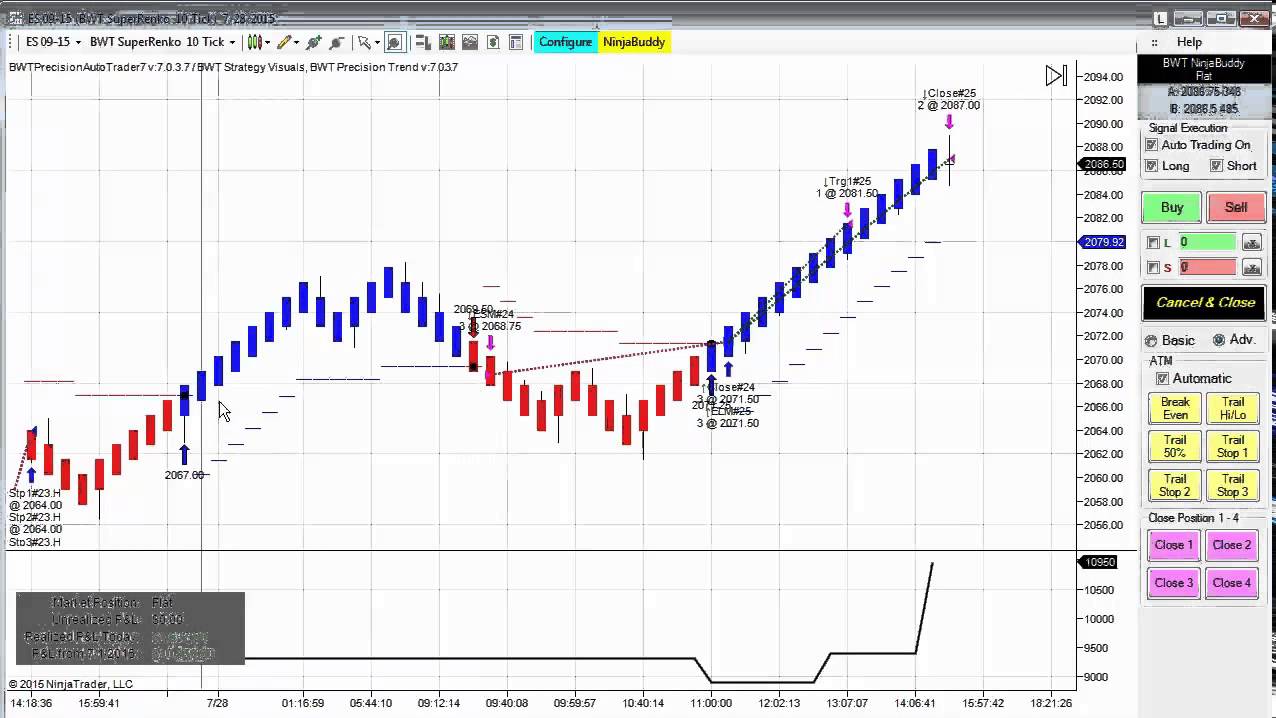Viewport: 1276px width, 718px height.
Task: Check the S quantity checkbox
Action: pyautogui.click(x=1153, y=267)
